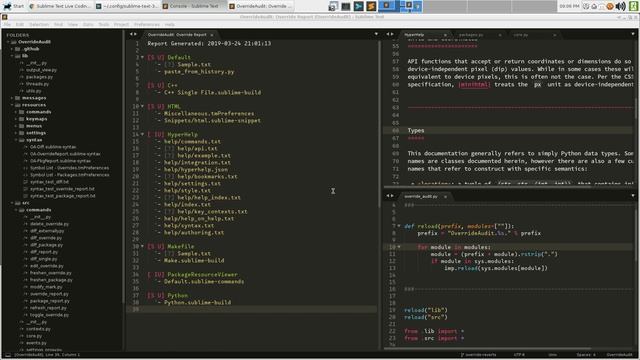Close the HyperHelp tab

coord(445,35)
